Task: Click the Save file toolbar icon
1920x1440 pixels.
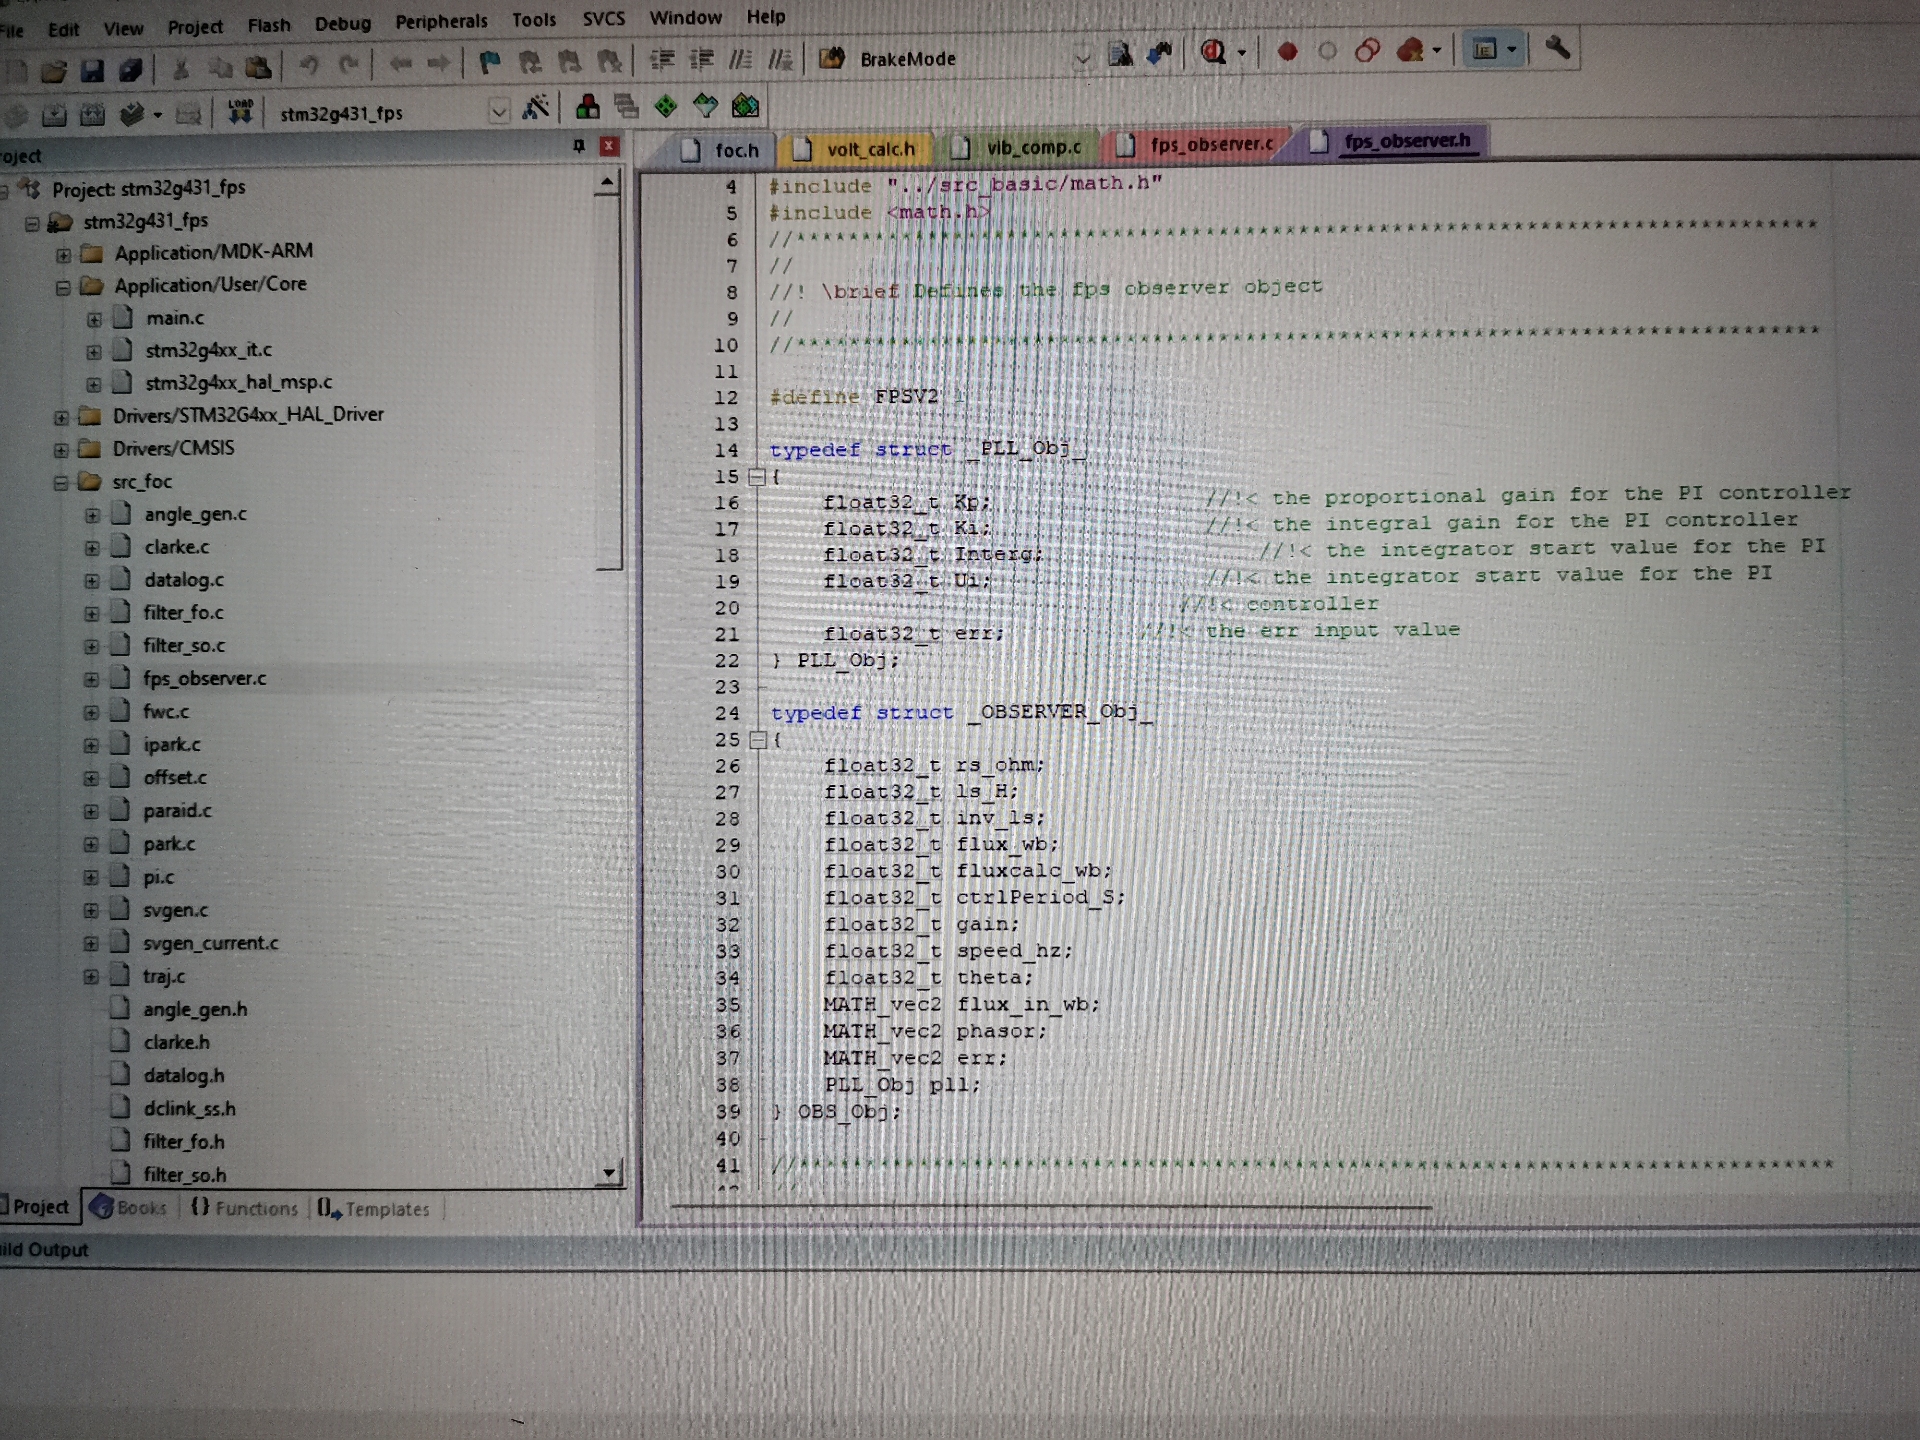Action: pos(93,70)
